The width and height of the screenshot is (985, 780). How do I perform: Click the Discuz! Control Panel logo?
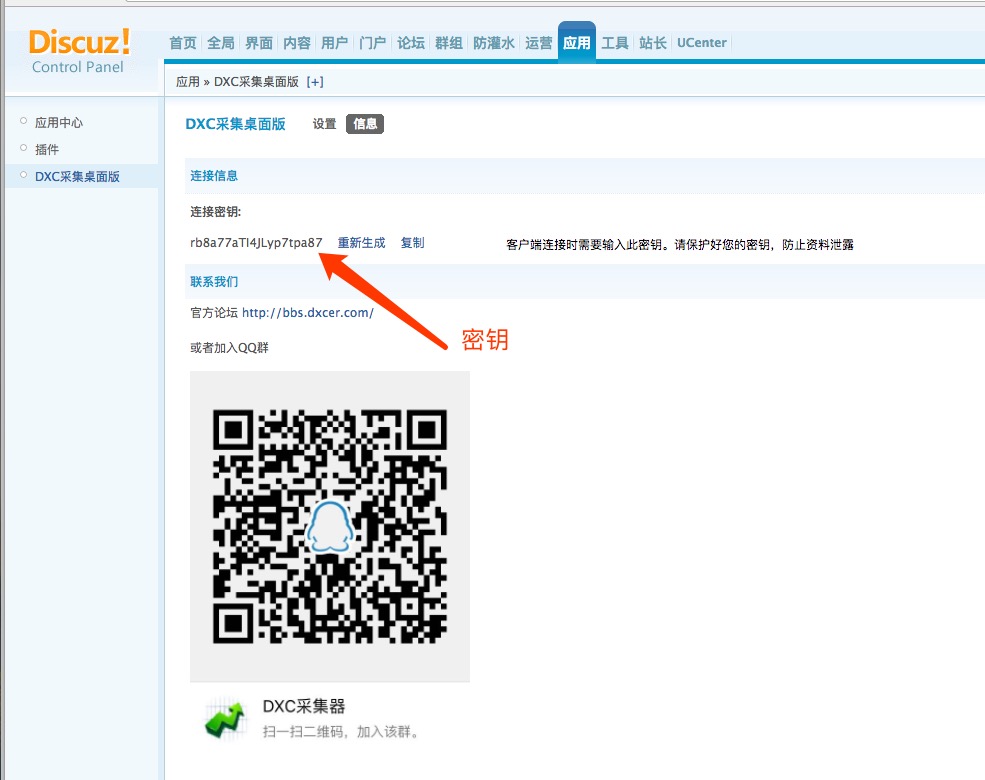pos(79,51)
